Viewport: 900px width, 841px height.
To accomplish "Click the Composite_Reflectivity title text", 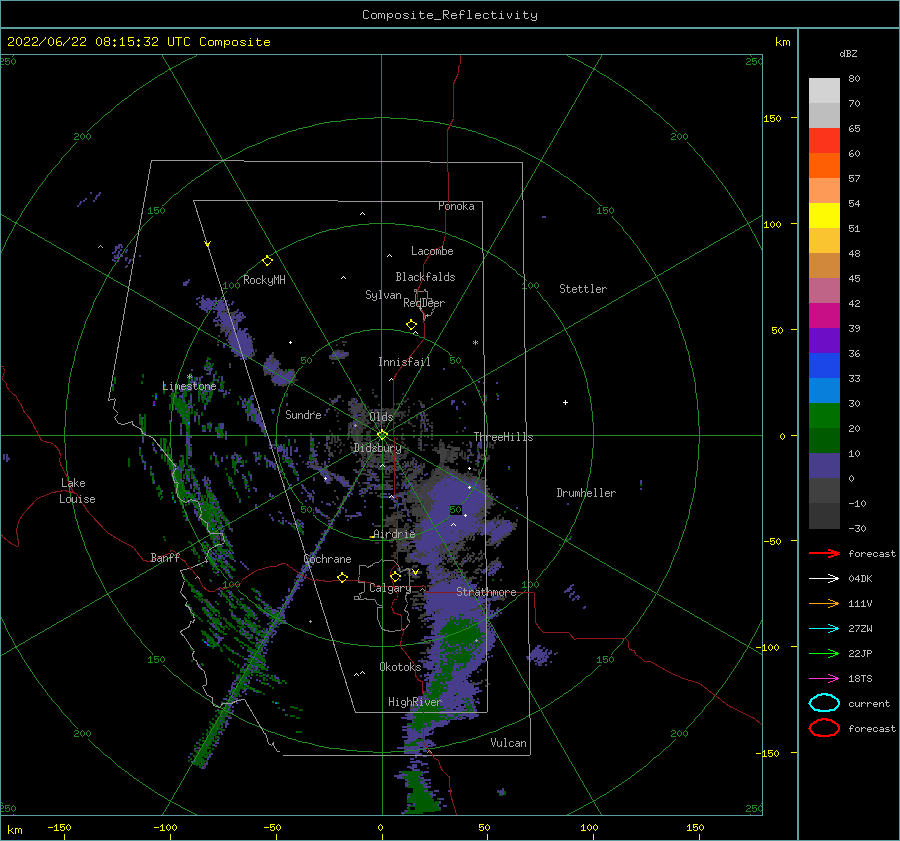I will [x=450, y=15].
